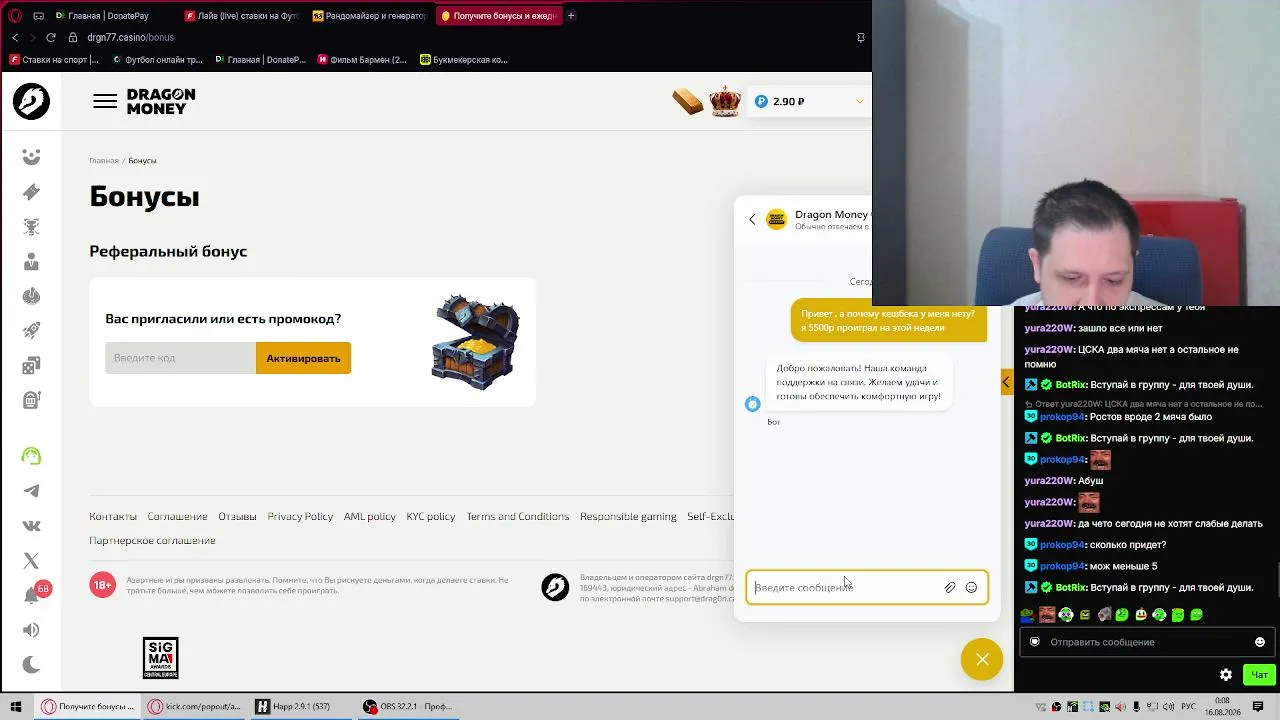Viewport: 1280px width, 720px height.
Task: Open Kick chat settings gear
Action: (1226, 675)
